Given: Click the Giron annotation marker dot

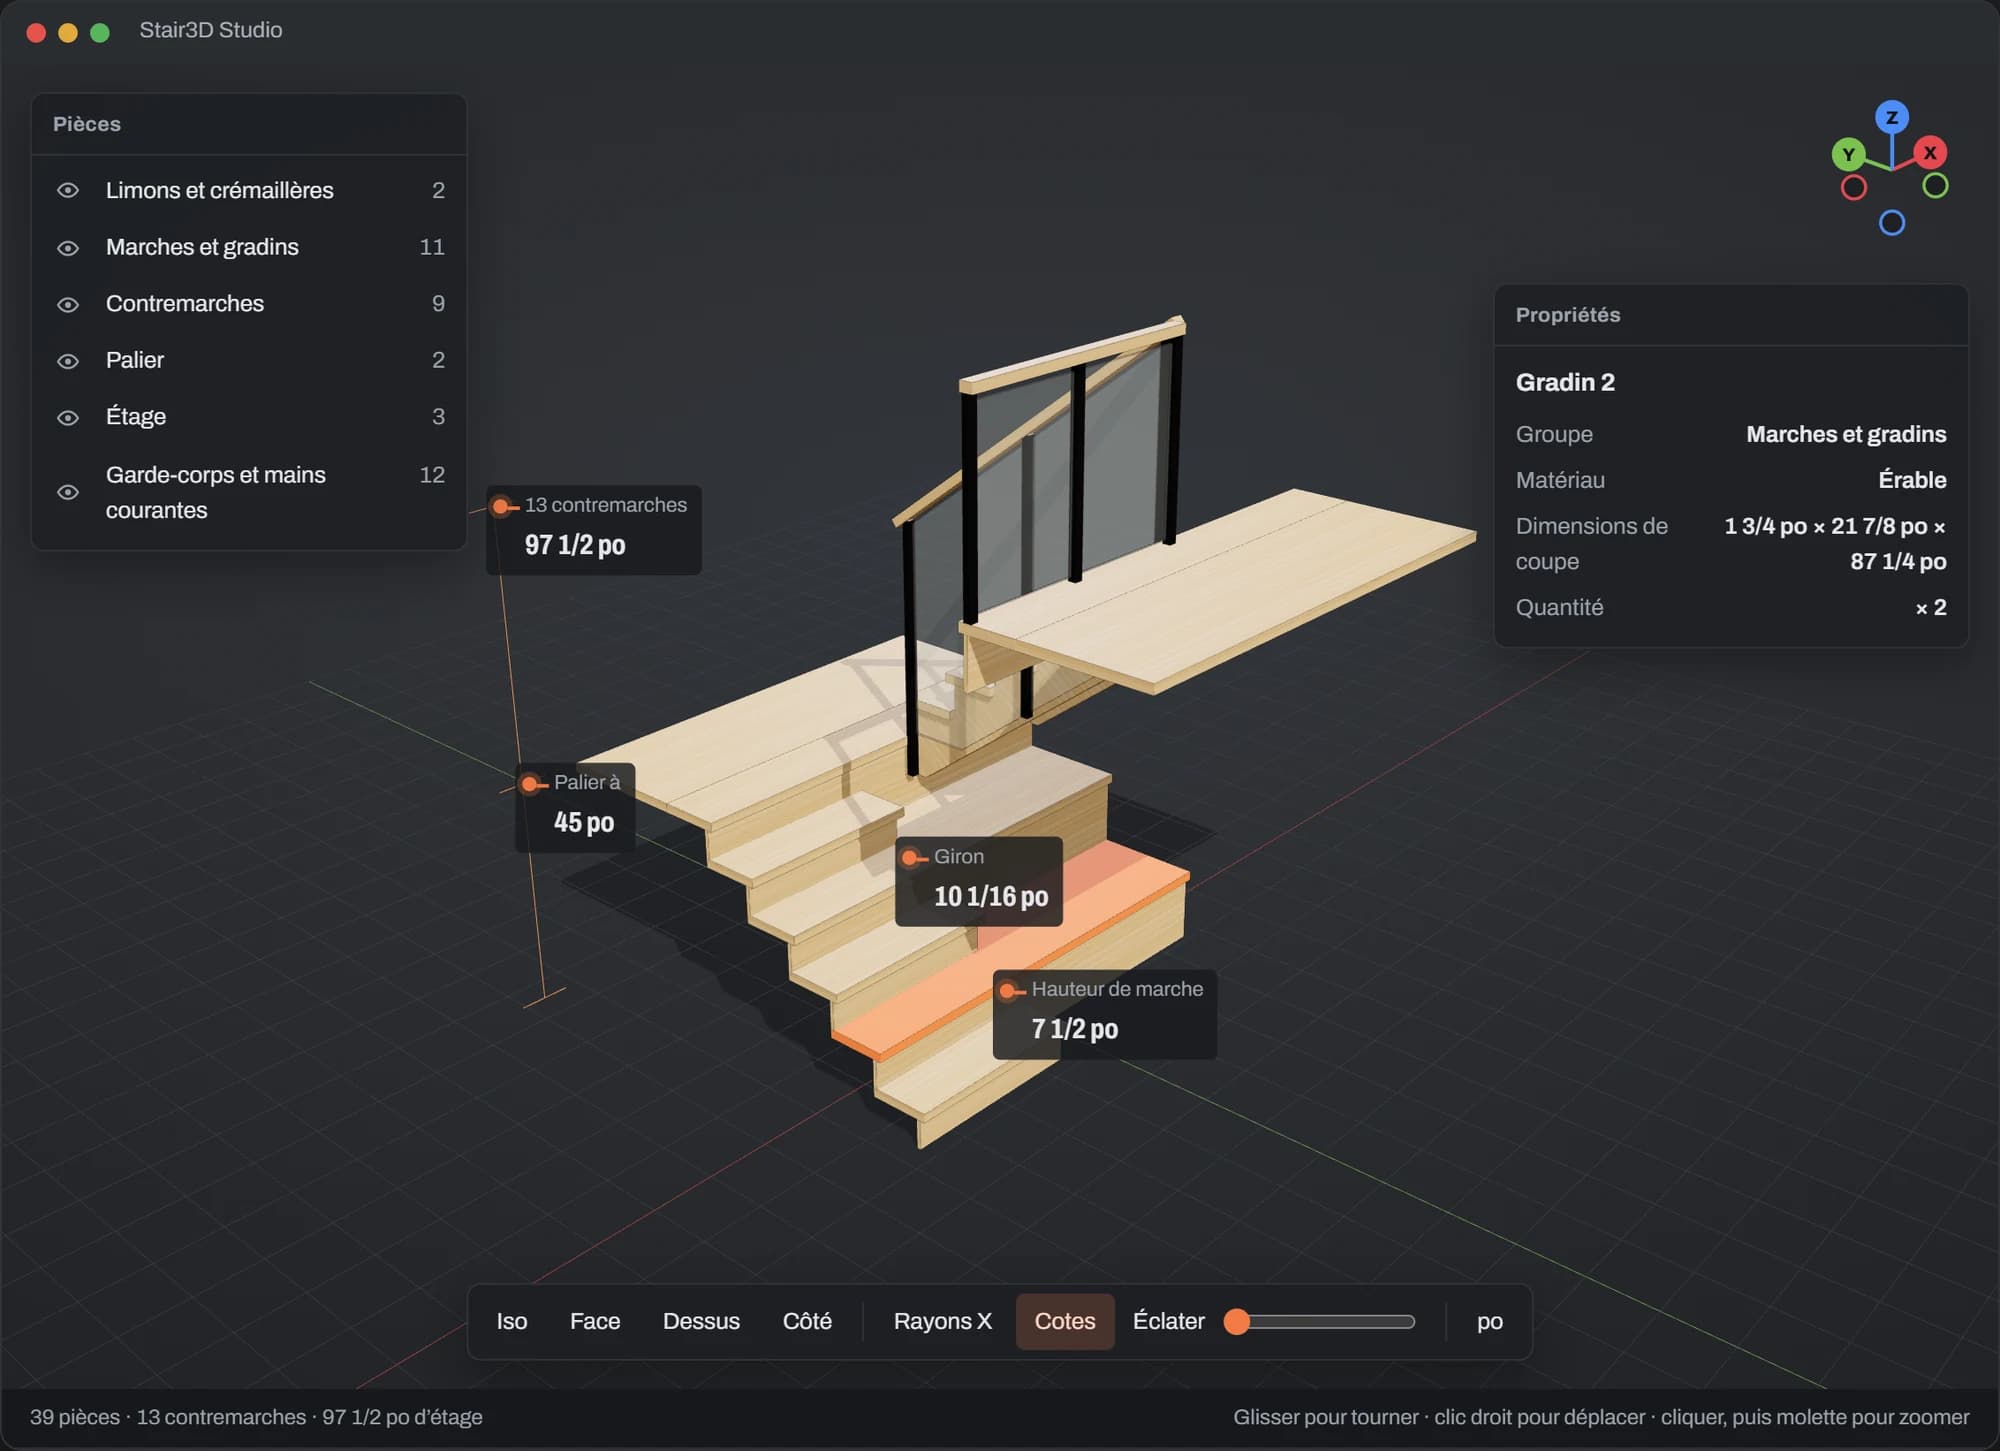Looking at the screenshot, I should click(910, 858).
